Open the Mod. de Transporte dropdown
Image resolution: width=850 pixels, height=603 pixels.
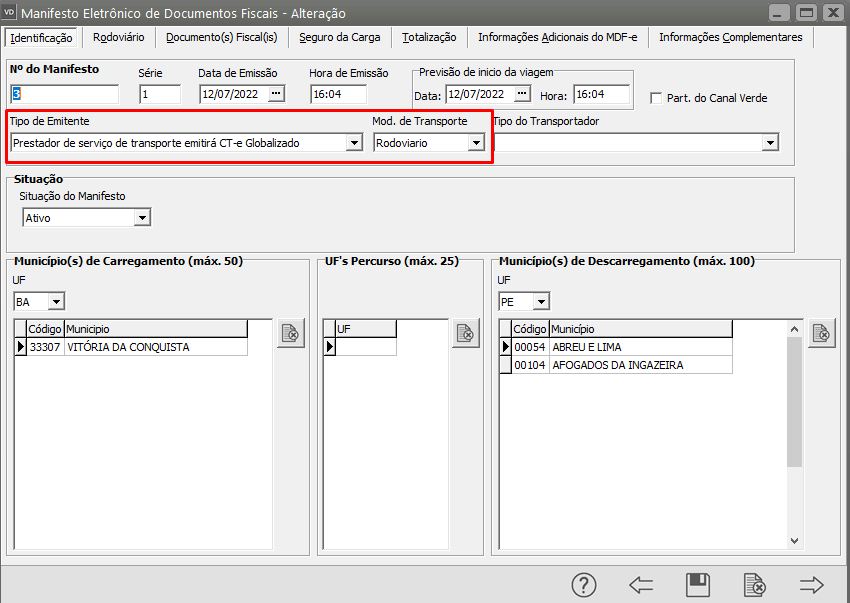point(476,143)
